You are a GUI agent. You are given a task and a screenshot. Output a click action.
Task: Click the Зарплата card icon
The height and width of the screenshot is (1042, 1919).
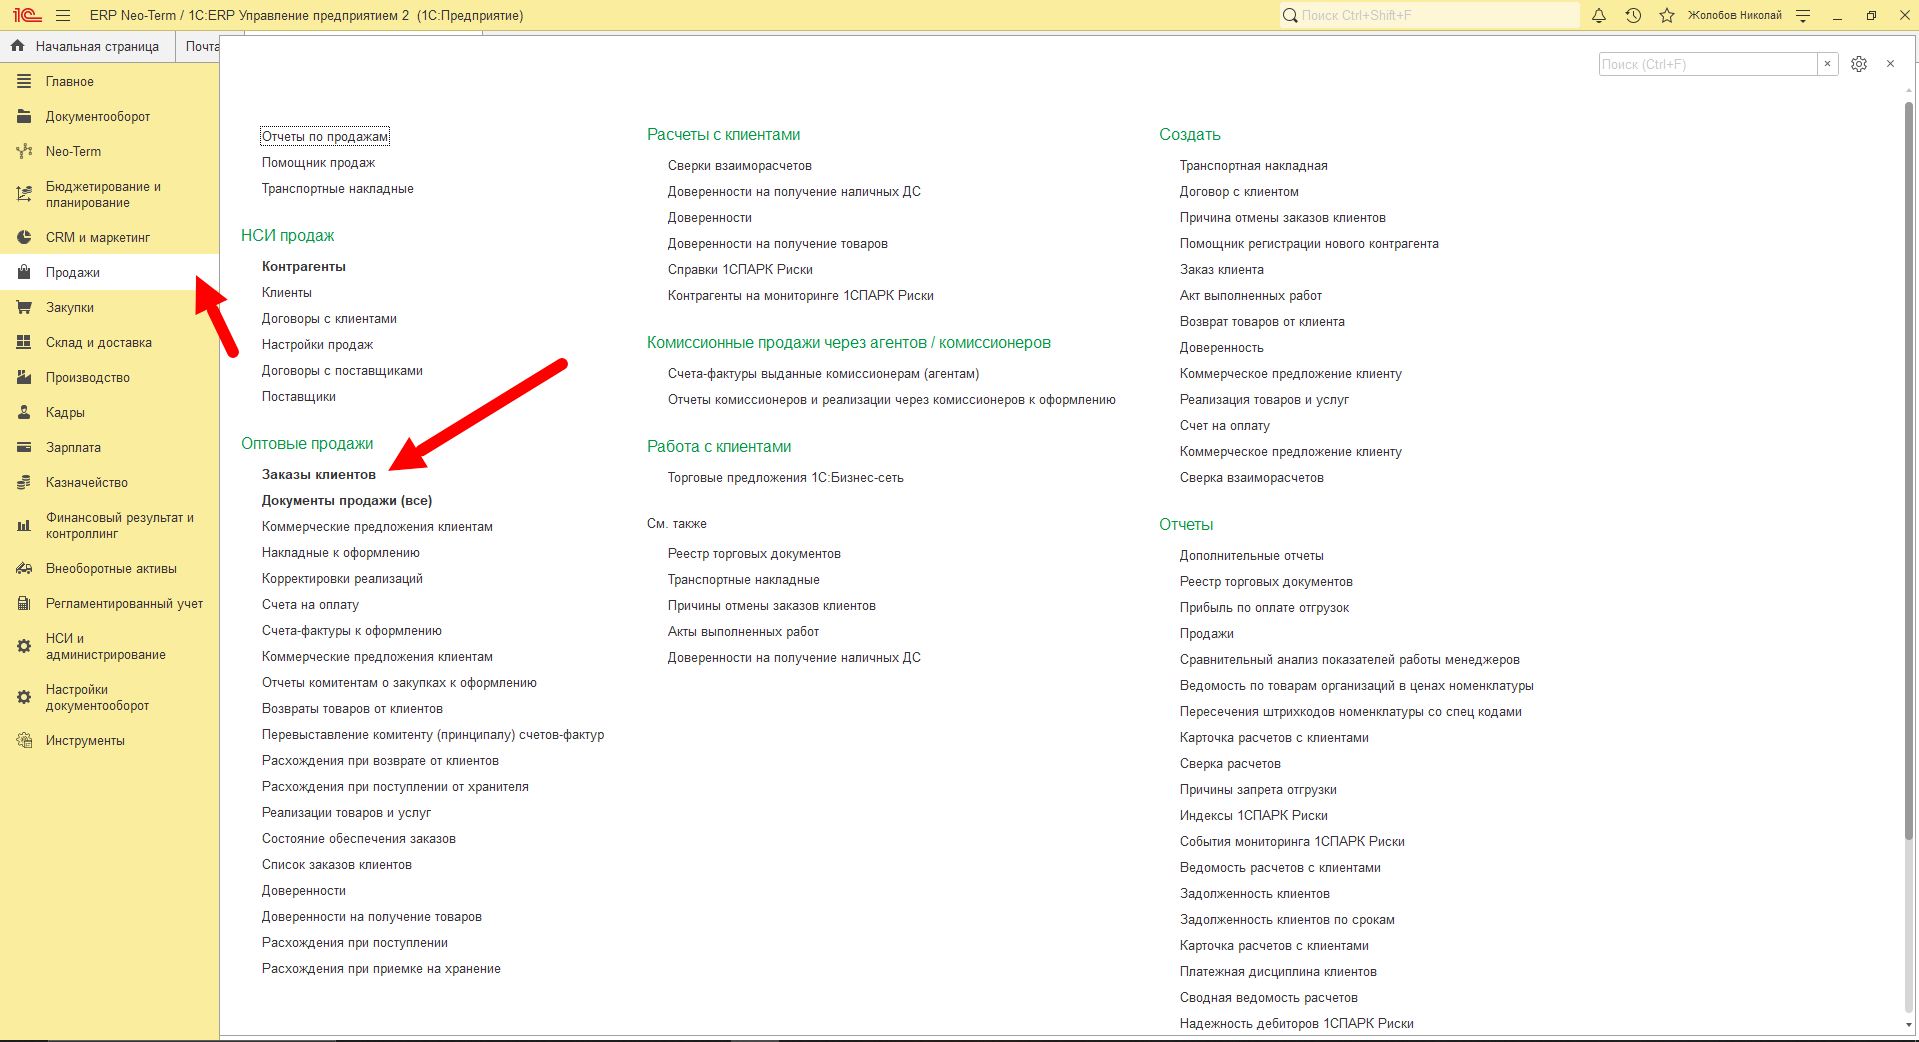(x=24, y=447)
